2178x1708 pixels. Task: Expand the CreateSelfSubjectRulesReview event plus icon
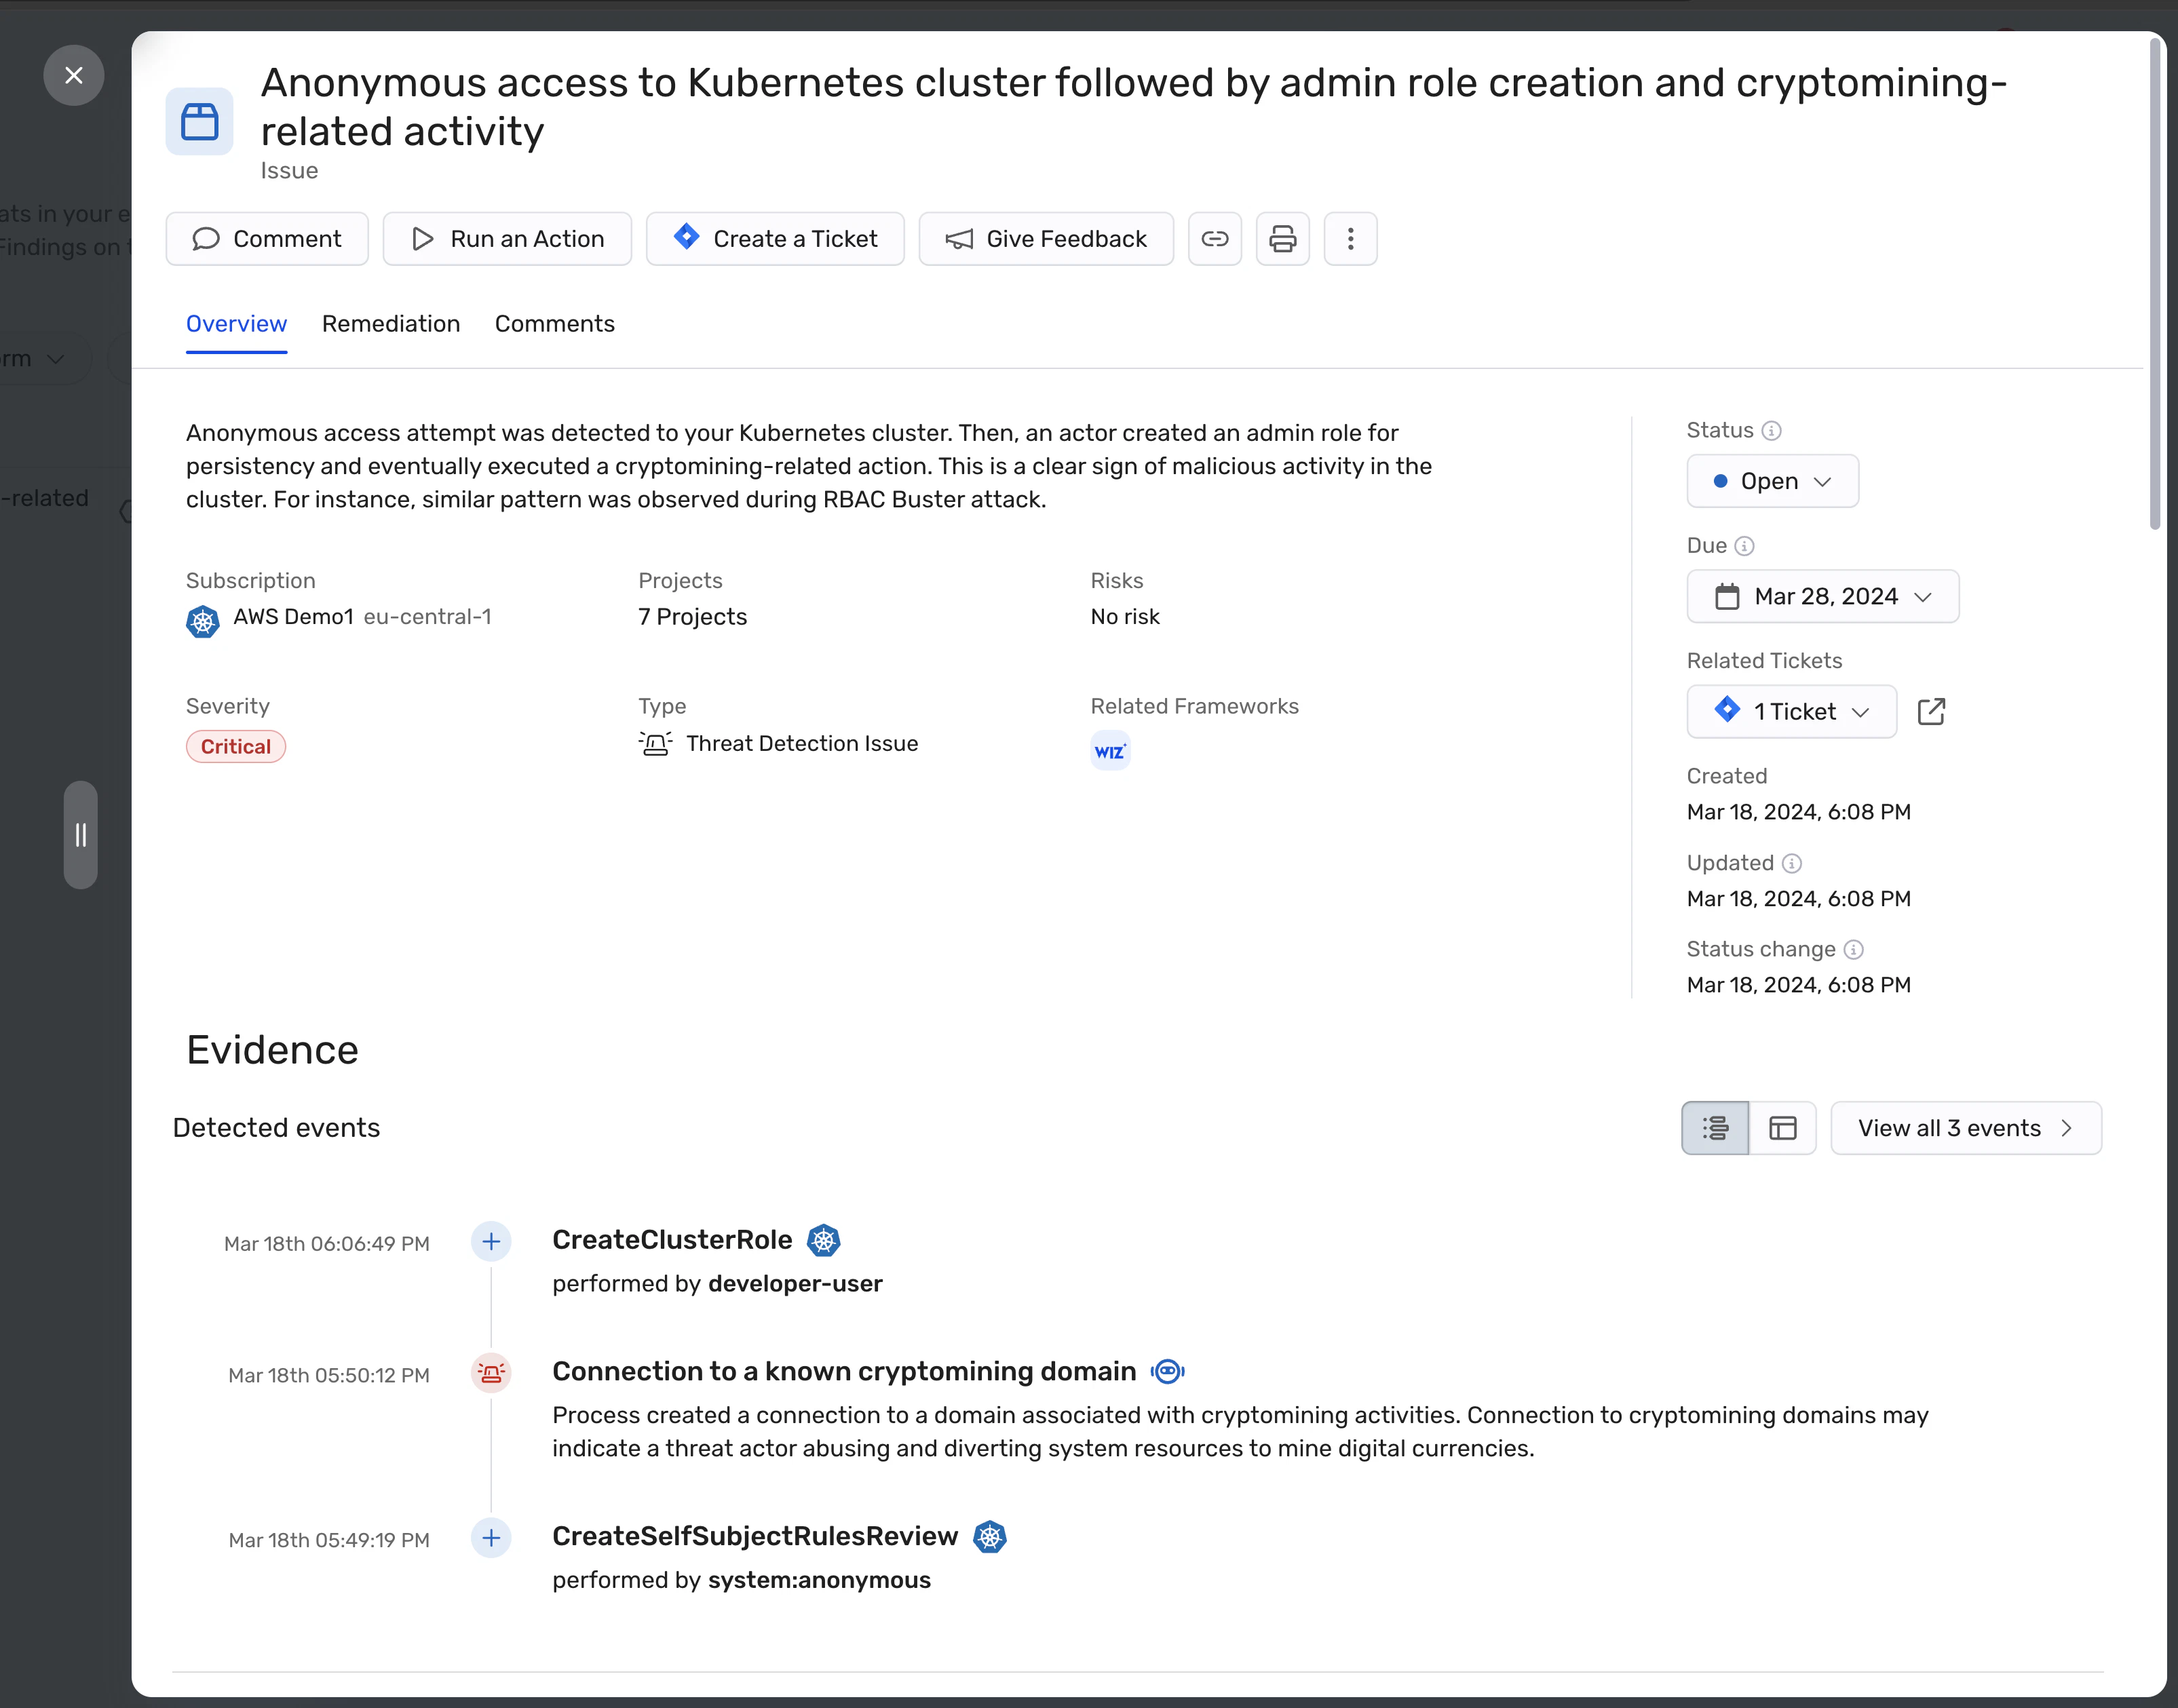point(491,1538)
